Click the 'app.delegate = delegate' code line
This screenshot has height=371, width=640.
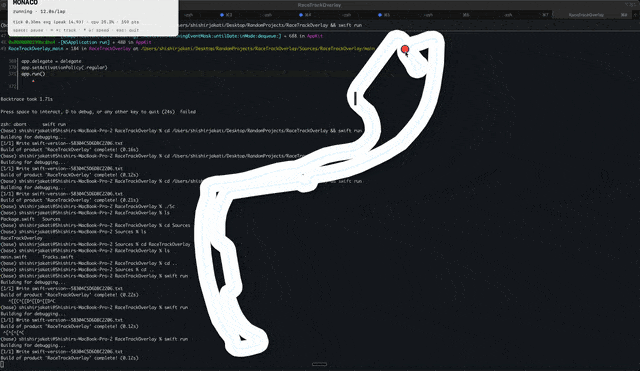[51, 61]
